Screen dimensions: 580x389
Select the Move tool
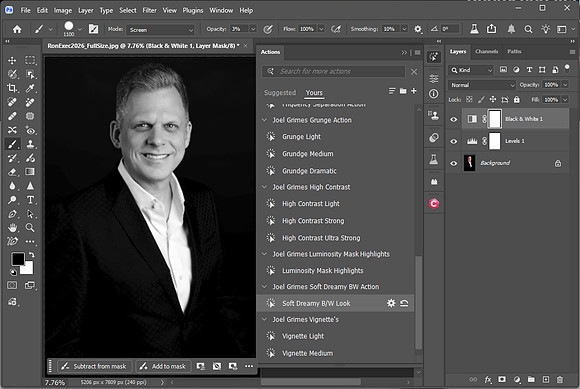12,60
